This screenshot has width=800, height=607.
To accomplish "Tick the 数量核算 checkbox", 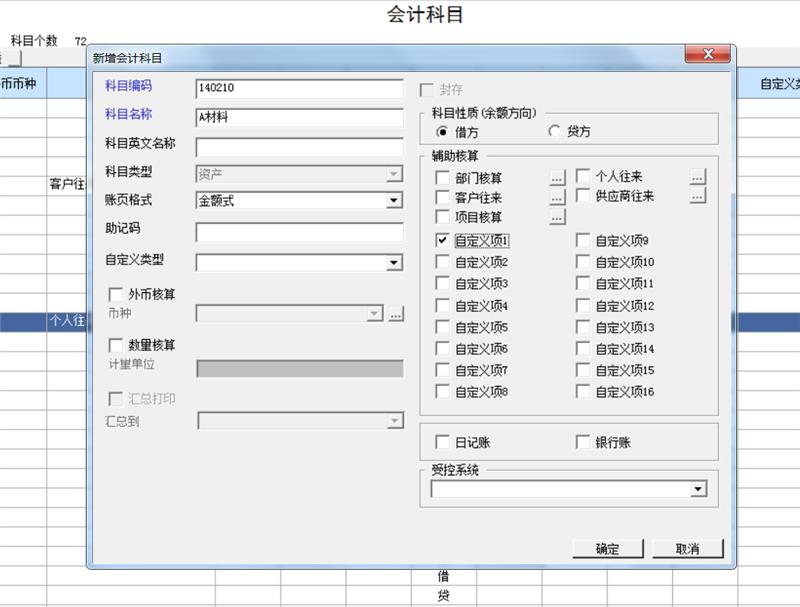I will click(116, 345).
